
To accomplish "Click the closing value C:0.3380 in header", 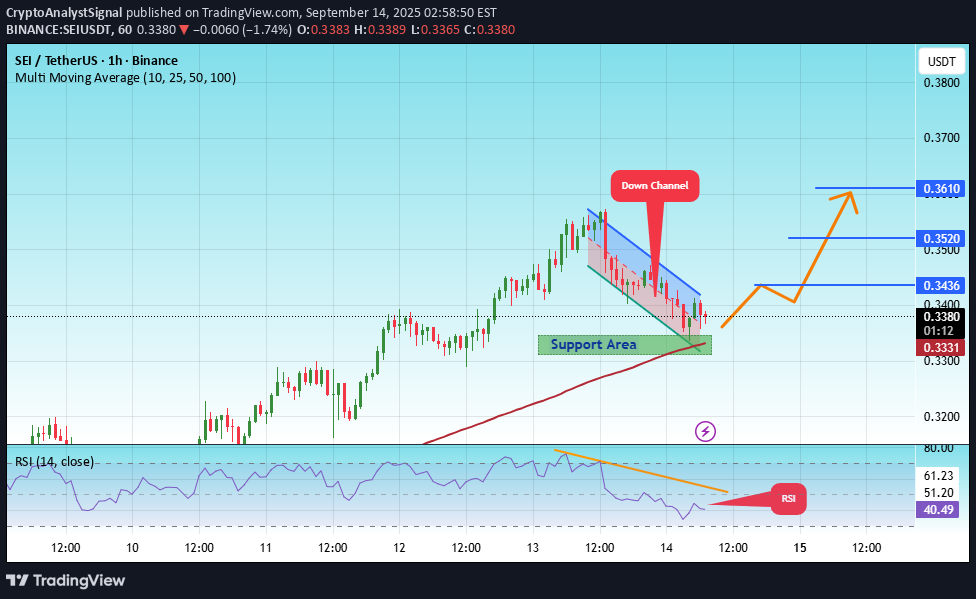I will [489, 29].
